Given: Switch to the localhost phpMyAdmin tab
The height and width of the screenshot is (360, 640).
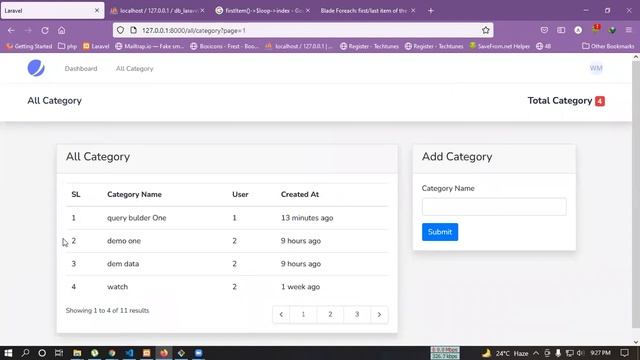Looking at the screenshot, I should click(x=158, y=11).
